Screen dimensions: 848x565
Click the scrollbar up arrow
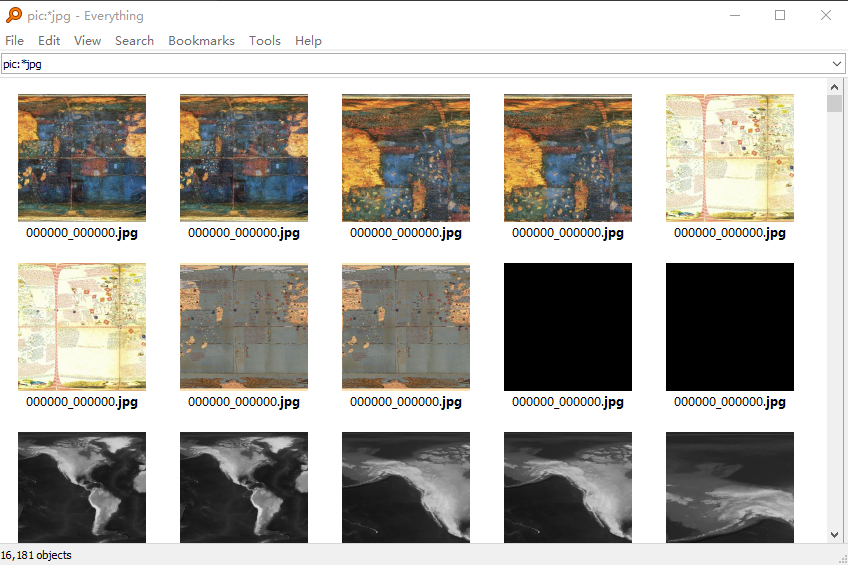834,87
